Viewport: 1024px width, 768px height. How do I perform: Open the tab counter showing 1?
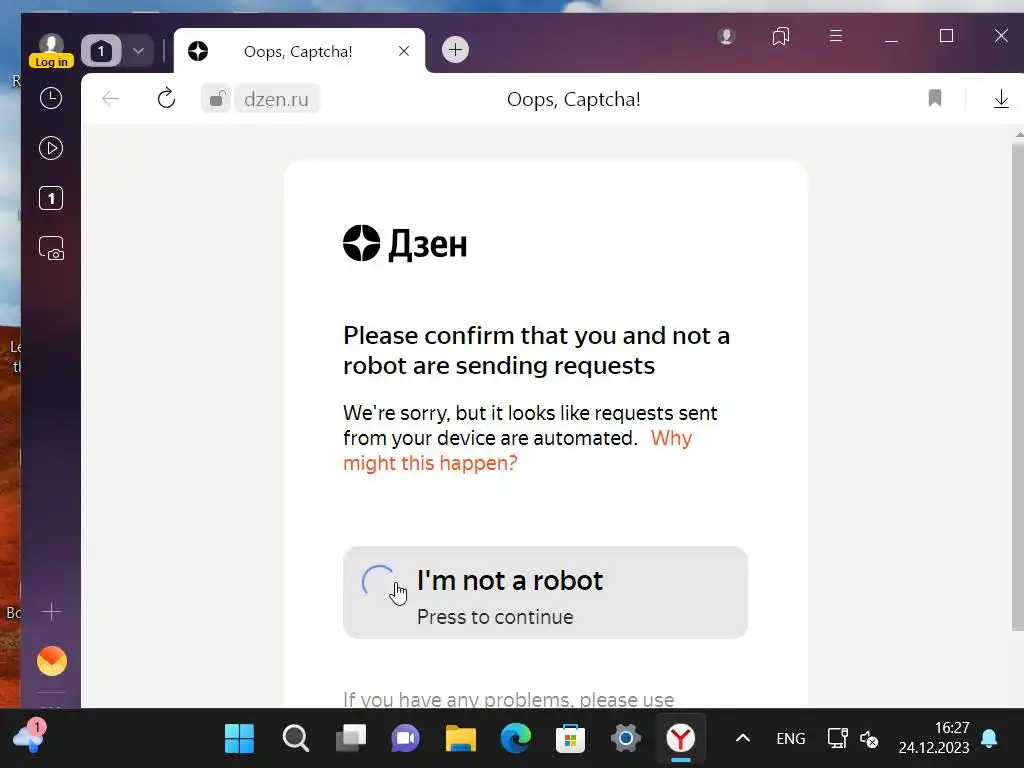click(101, 51)
